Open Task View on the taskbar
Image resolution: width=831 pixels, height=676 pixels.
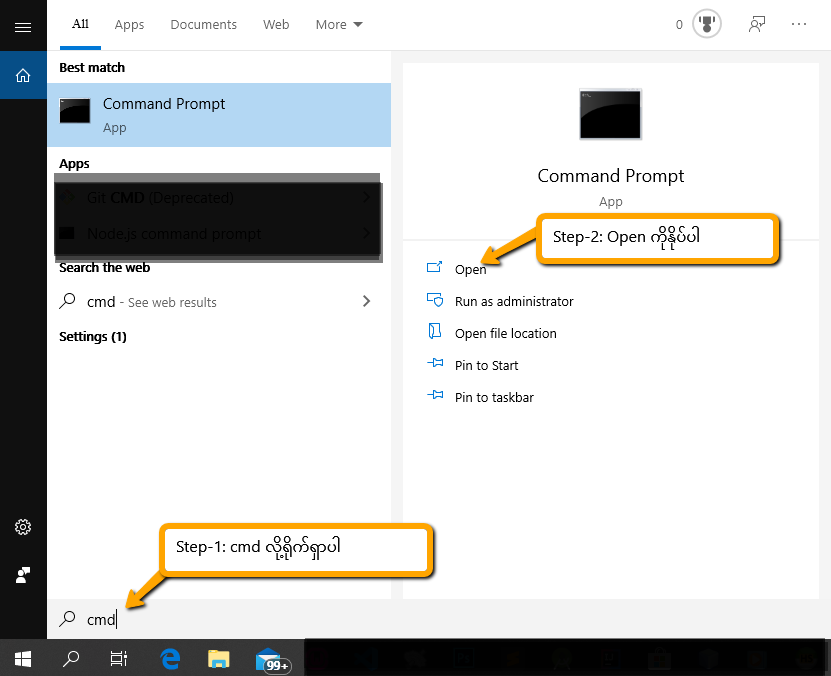click(119, 659)
